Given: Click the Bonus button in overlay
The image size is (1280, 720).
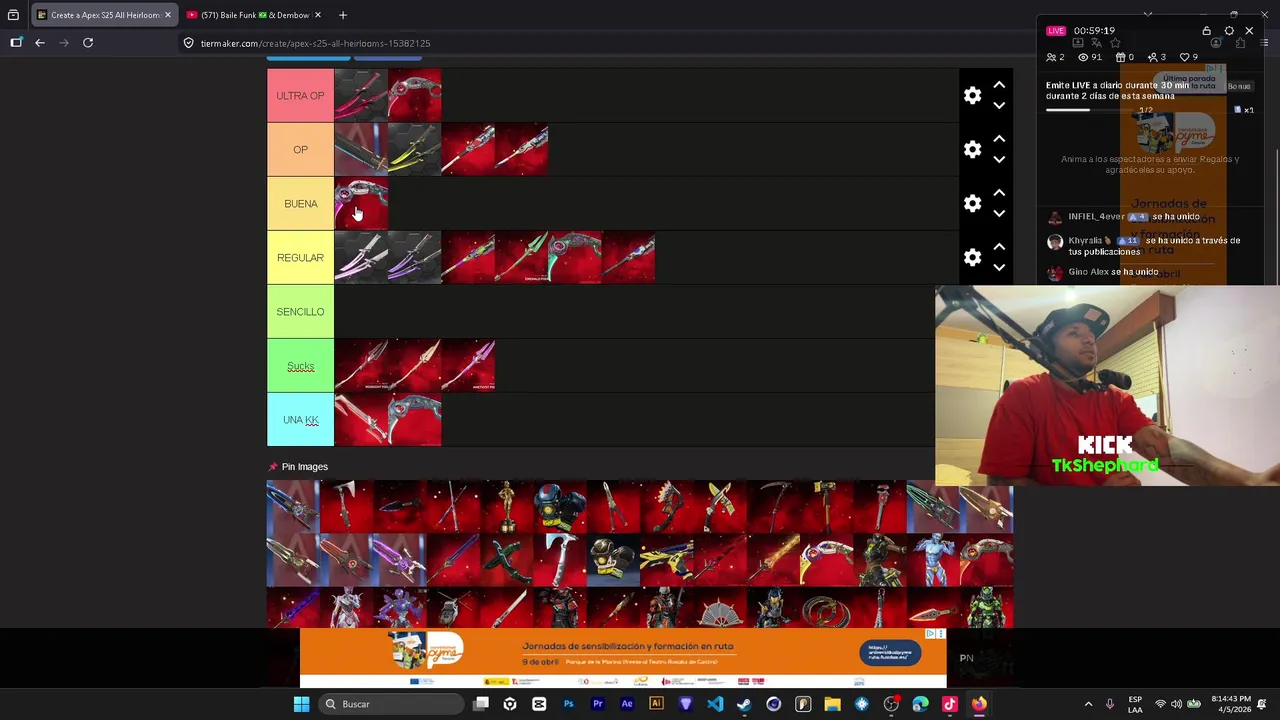Looking at the screenshot, I should point(1238,87).
